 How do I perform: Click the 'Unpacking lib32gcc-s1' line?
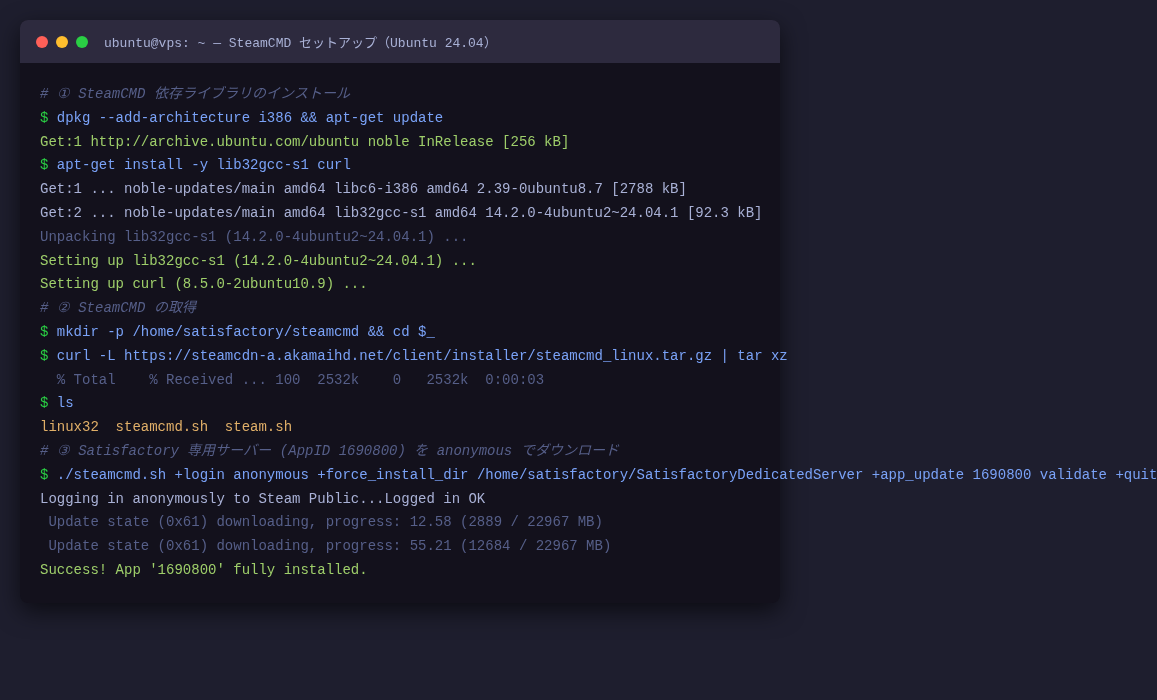coord(254,237)
